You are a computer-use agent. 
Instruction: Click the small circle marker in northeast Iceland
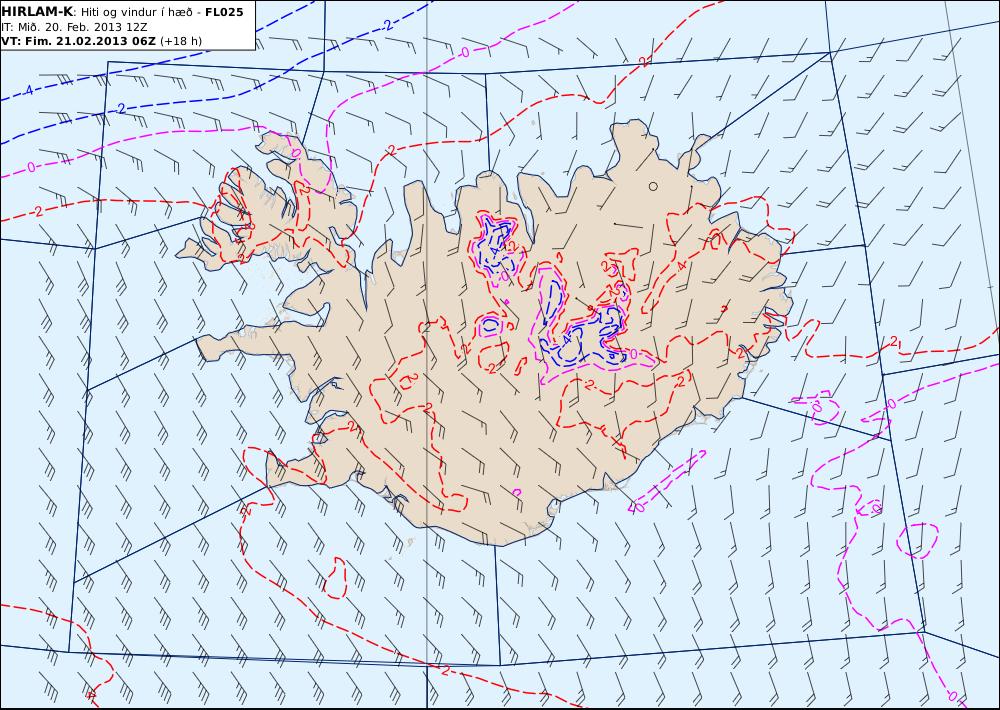pyautogui.click(x=652, y=186)
